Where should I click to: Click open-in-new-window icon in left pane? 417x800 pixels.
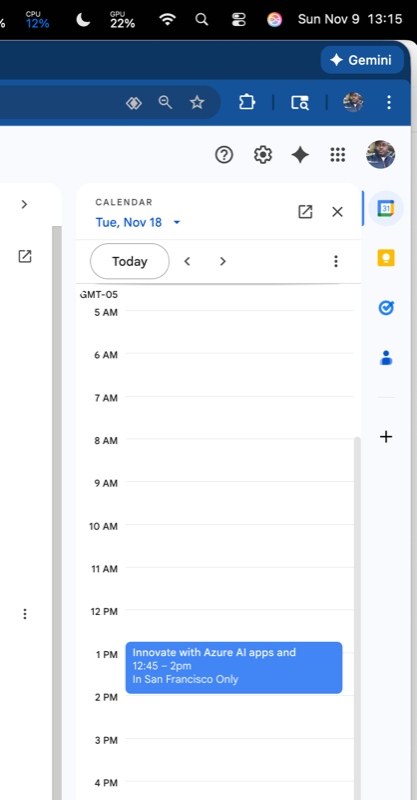tap(24, 257)
